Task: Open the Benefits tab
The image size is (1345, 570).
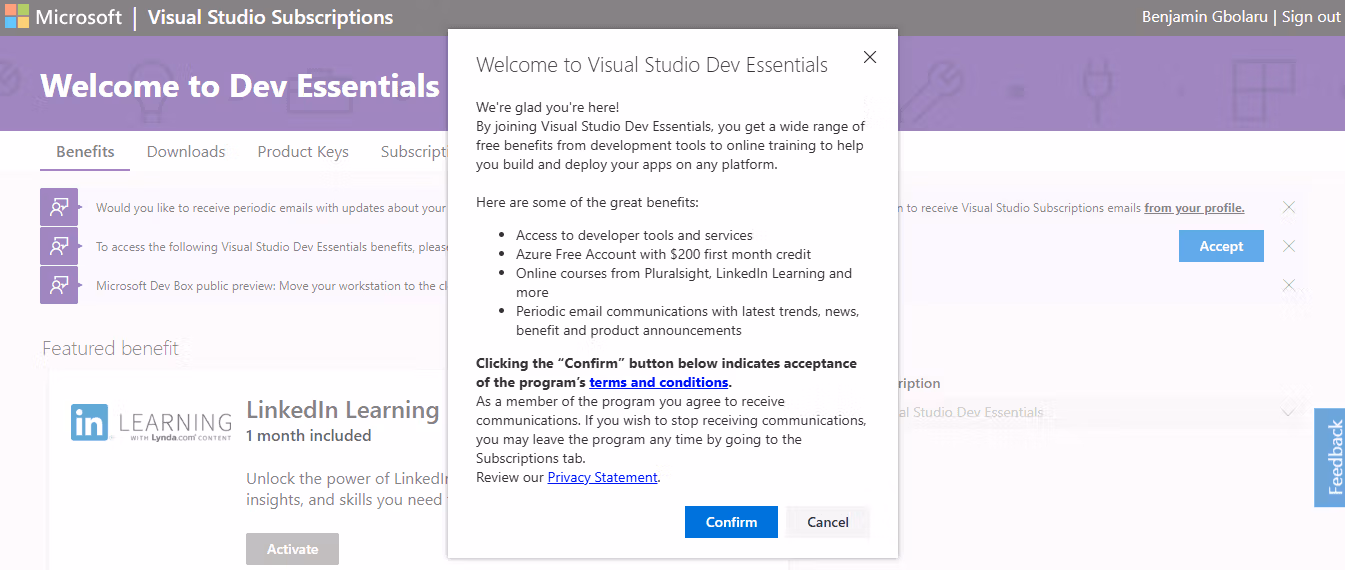Action: [x=85, y=152]
